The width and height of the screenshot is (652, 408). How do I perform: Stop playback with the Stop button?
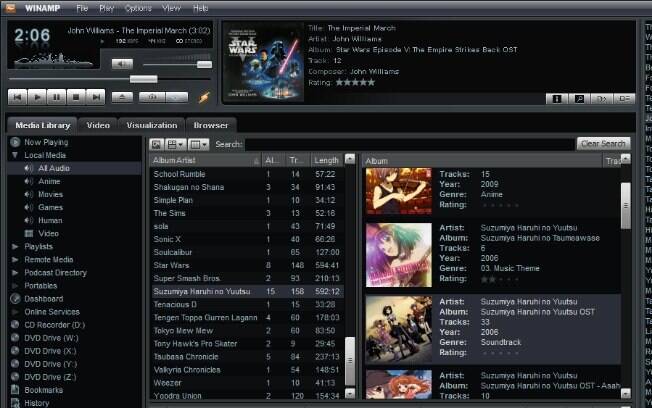point(76,97)
